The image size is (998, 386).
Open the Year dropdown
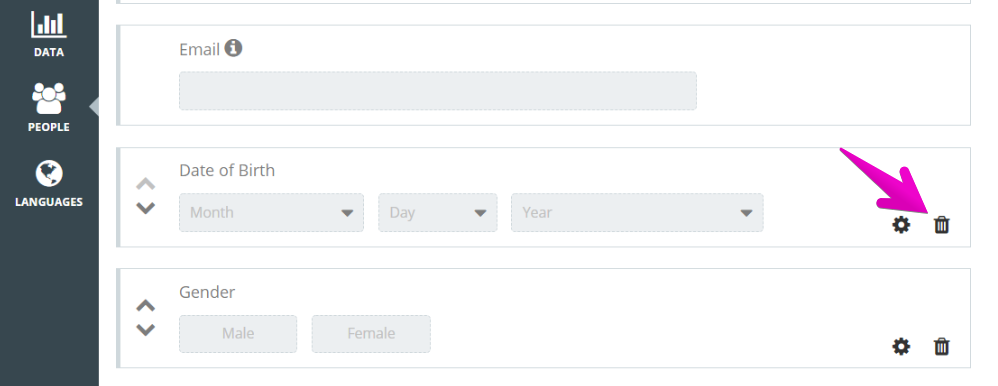click(x=637, y=213)
